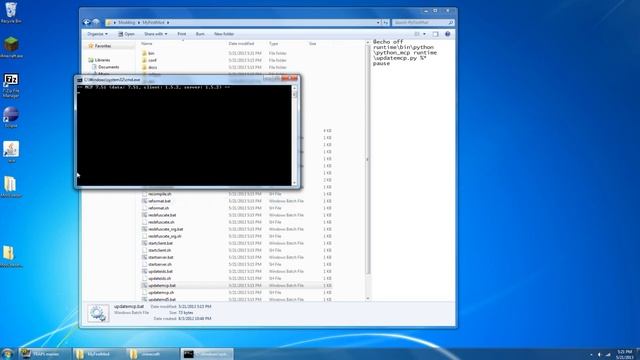Screen dimensions: 640x360
Task: Select Favorites in the navigation pane
Action: tap(102, 46)
